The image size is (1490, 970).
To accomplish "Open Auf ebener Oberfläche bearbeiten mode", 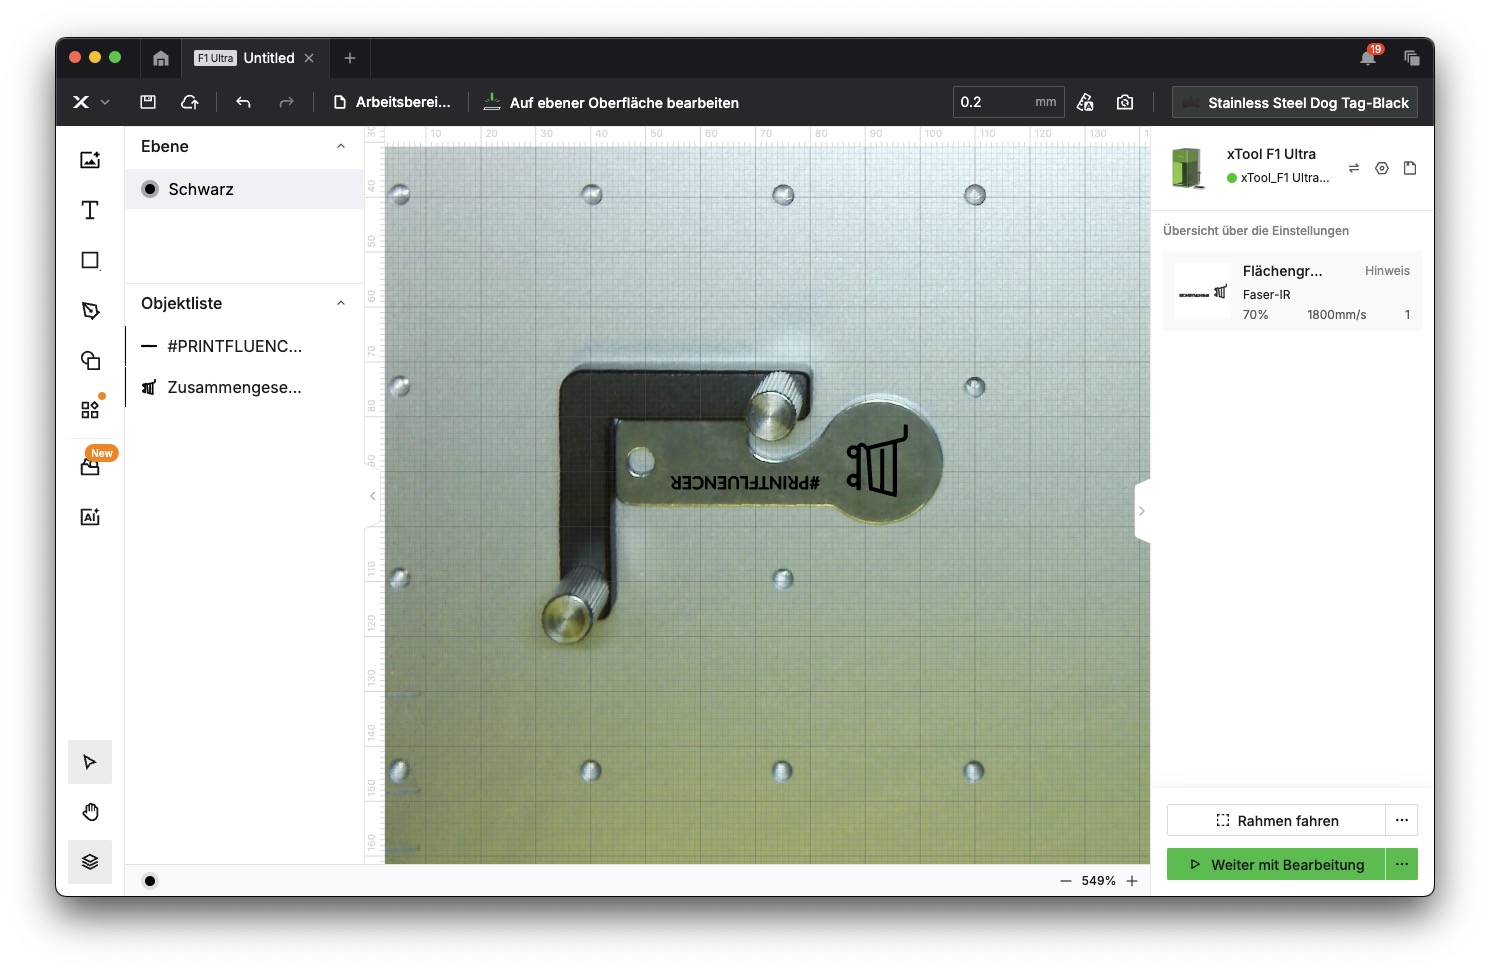I will (611, 102).
